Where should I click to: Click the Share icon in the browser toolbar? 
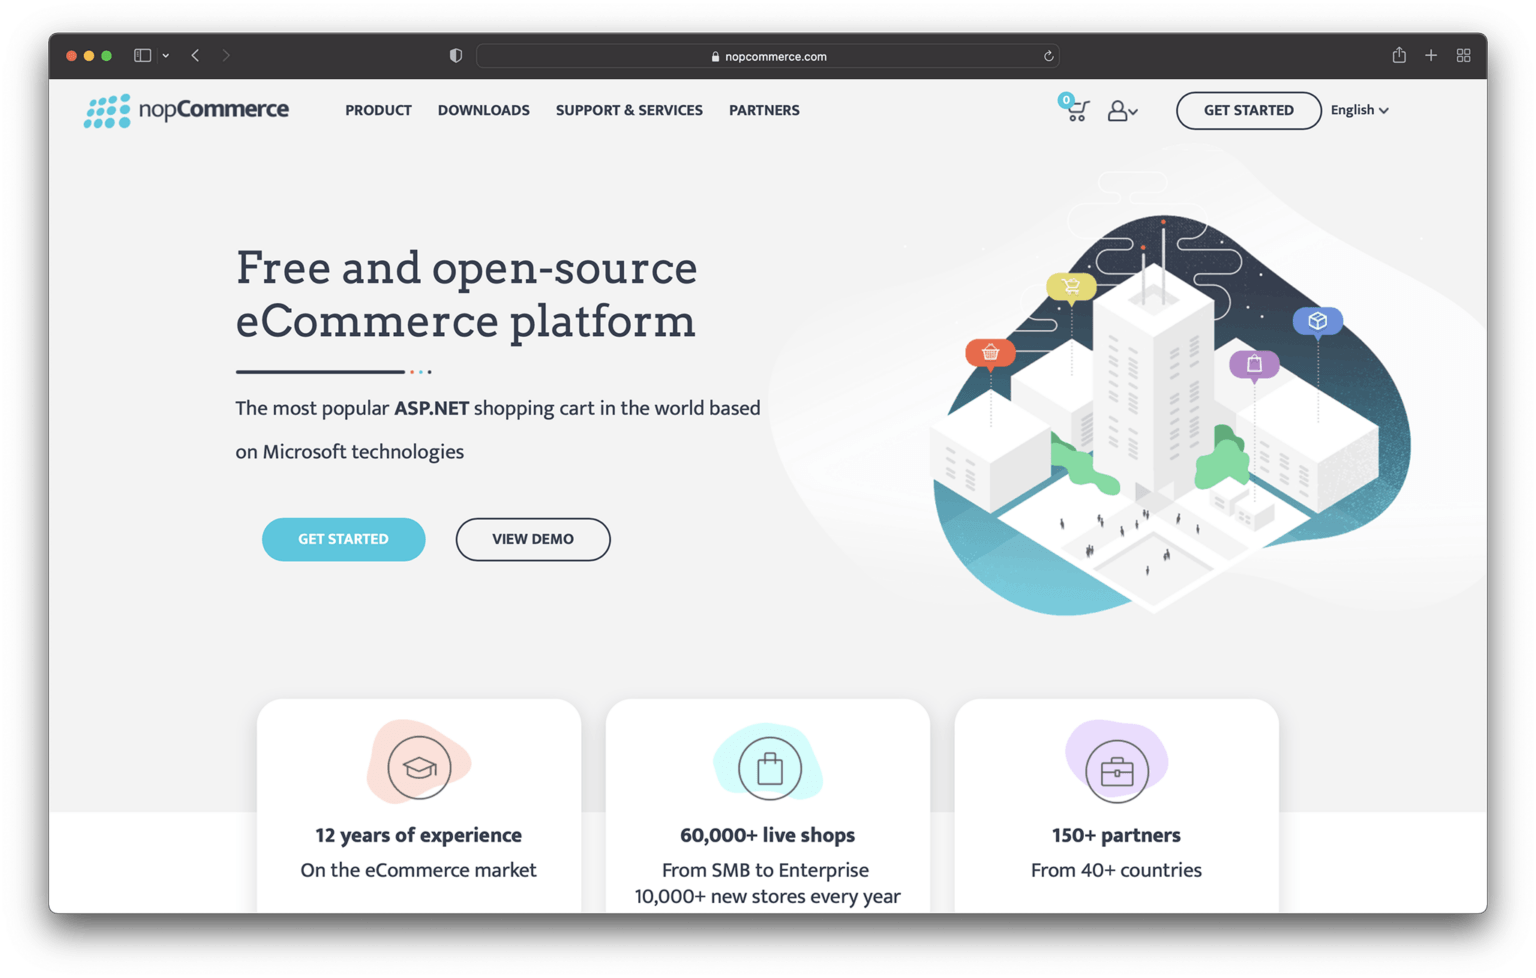click(x=1398, y=55)
